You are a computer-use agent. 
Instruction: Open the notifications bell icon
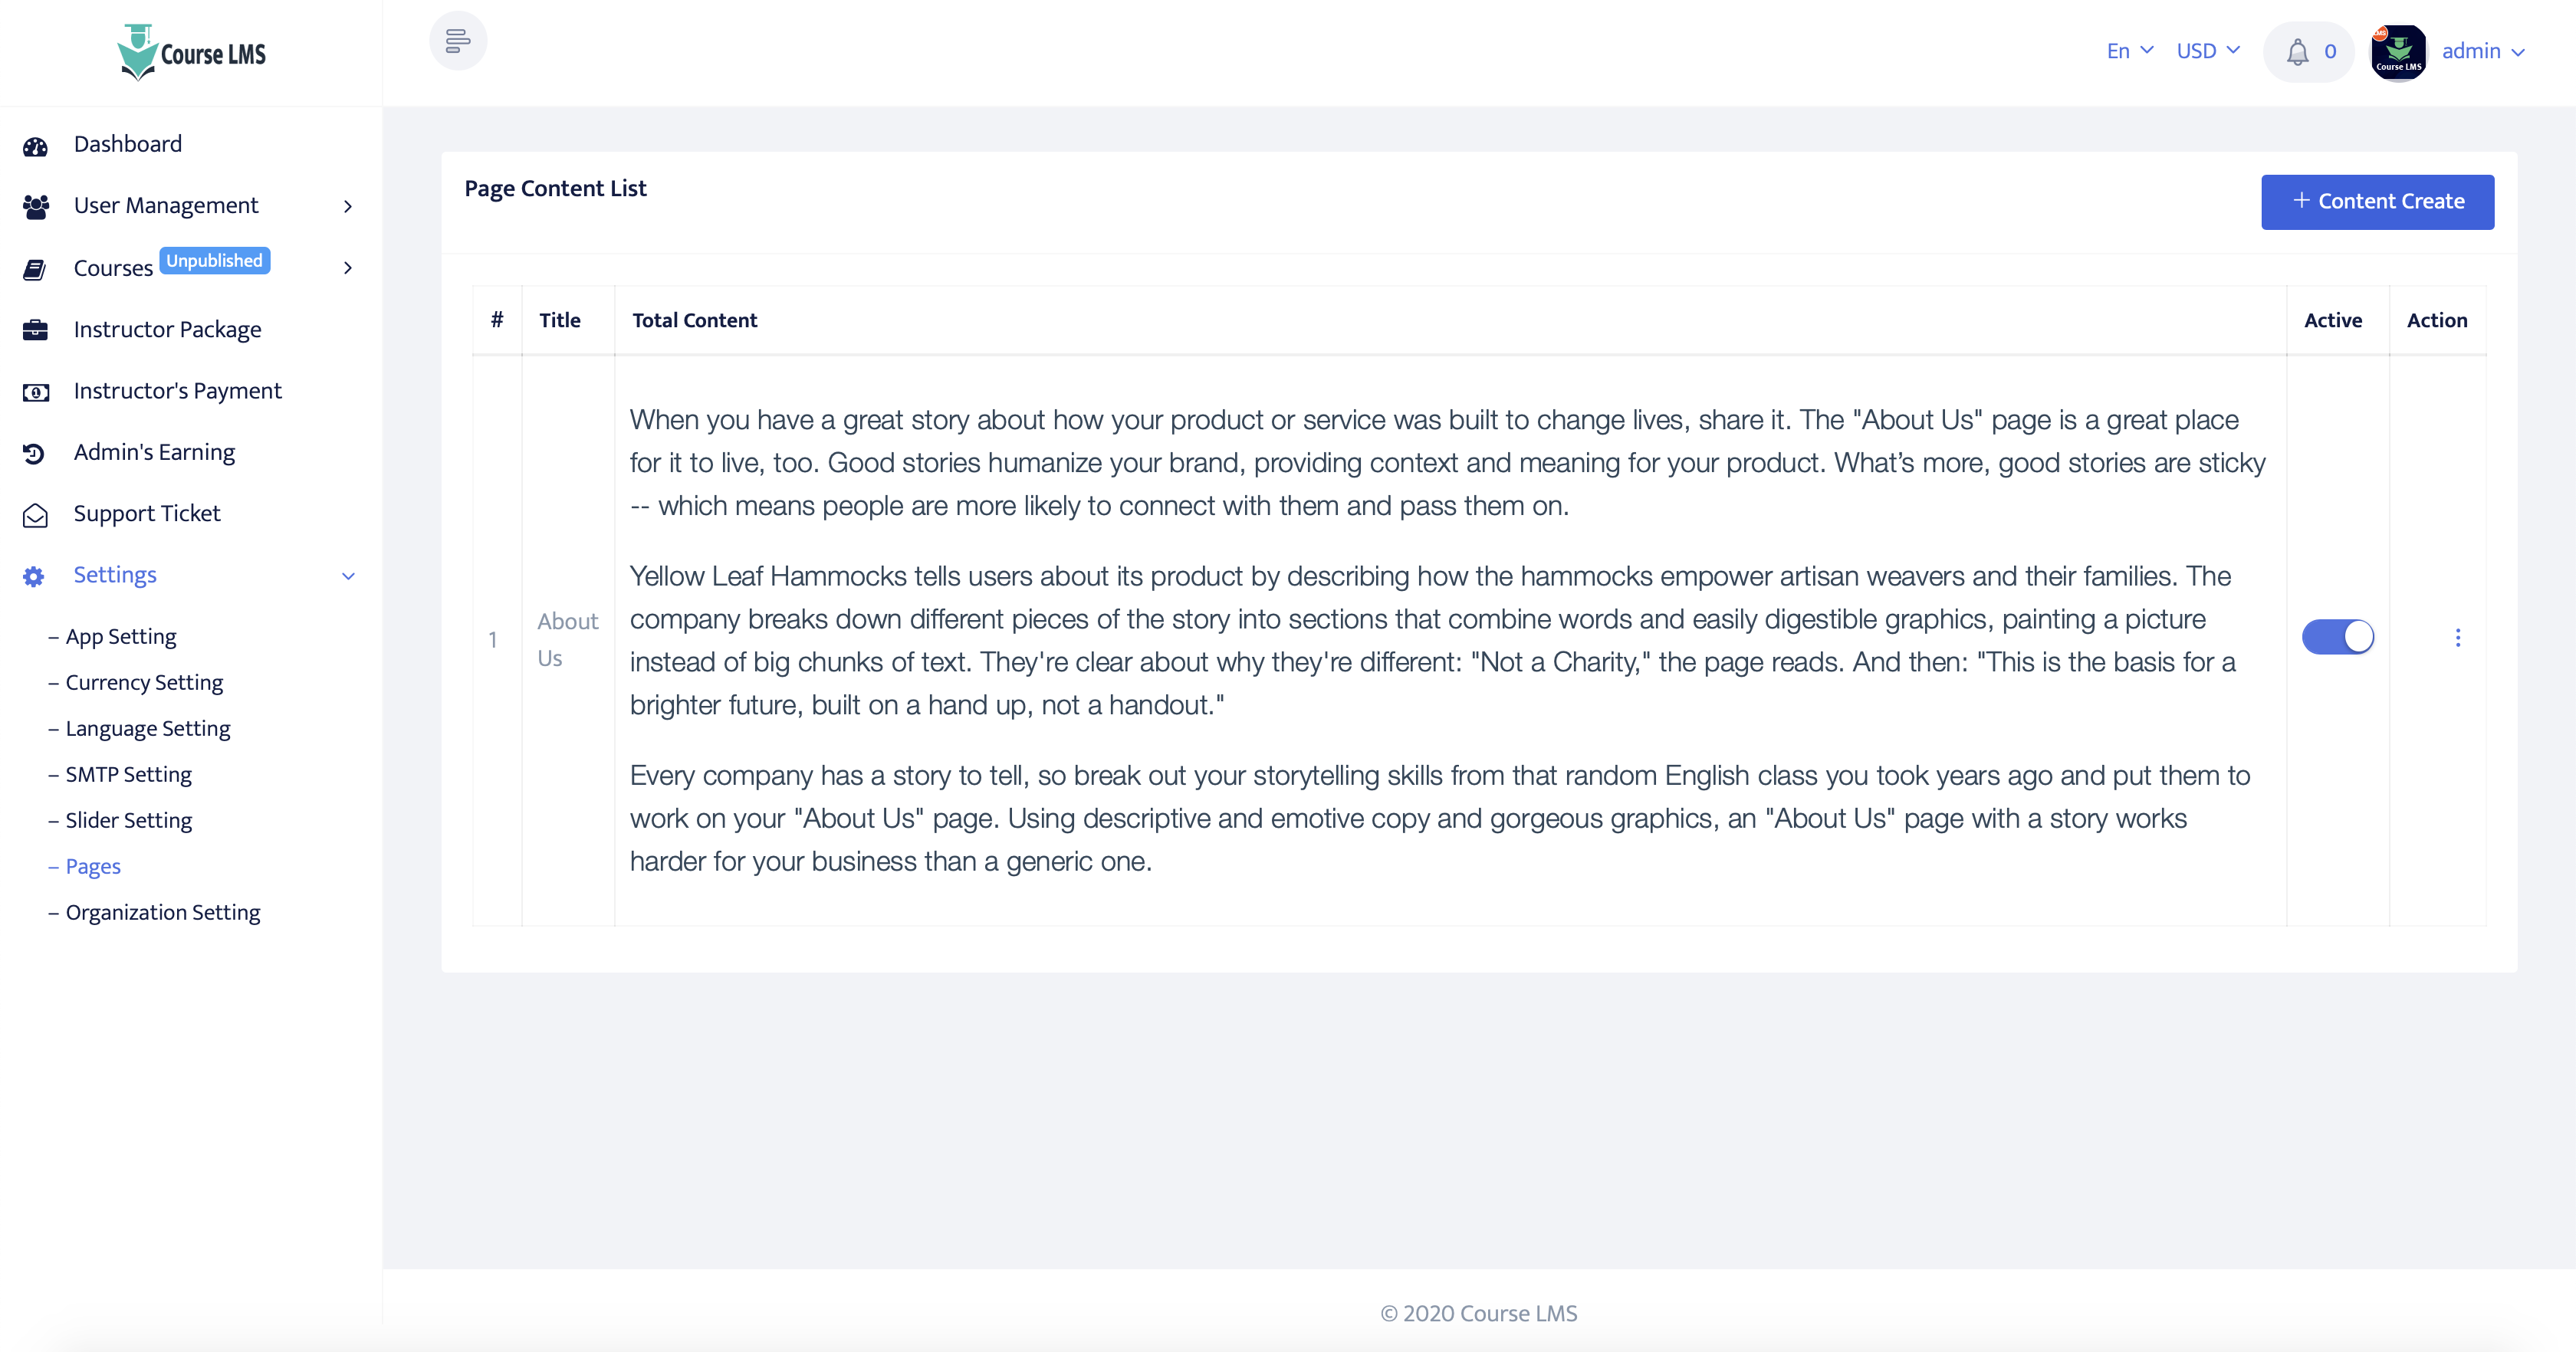pos(2298,52)
